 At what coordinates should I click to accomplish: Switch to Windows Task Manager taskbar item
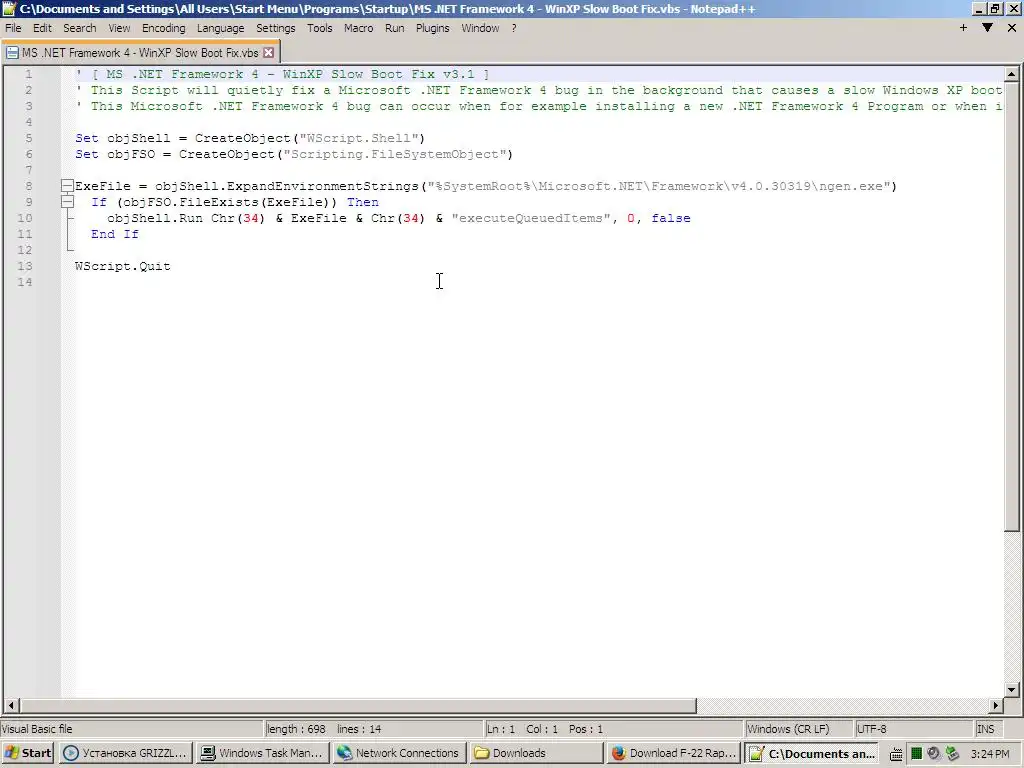pos(263,753)
